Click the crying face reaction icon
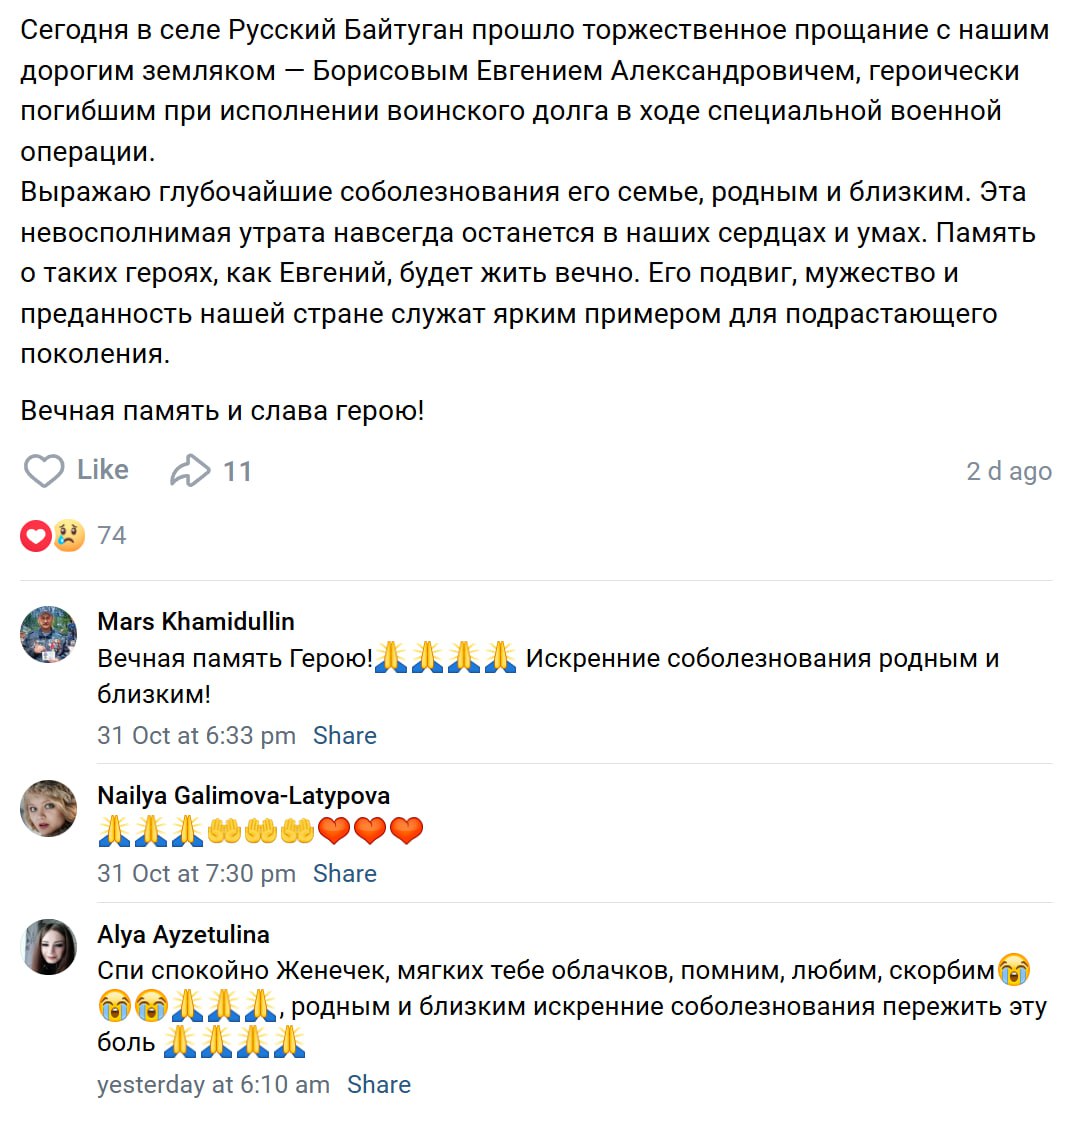 click(x=69, y=536)
